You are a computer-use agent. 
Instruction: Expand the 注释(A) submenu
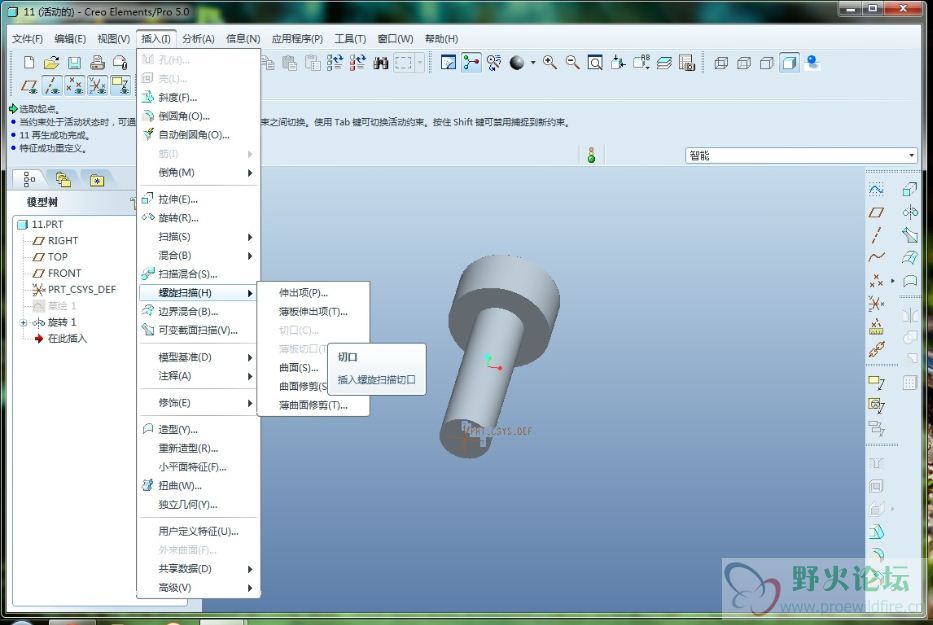pyautogui.click(x=199, y=376)
